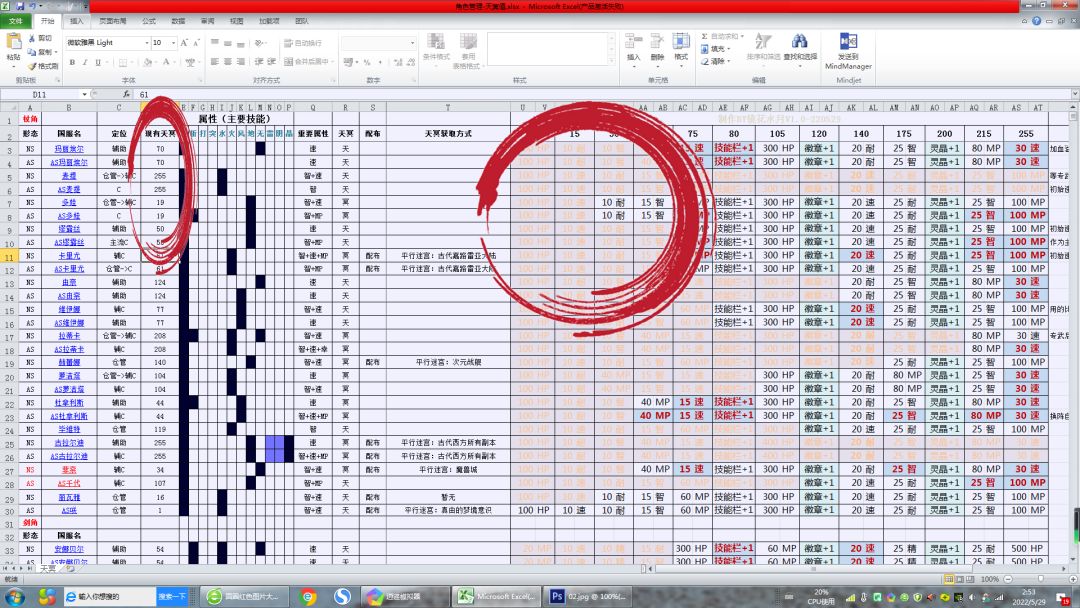Viewport: 1080px width, 608px height.
Task: Align cell text to the right
Action: click(240, 62)
